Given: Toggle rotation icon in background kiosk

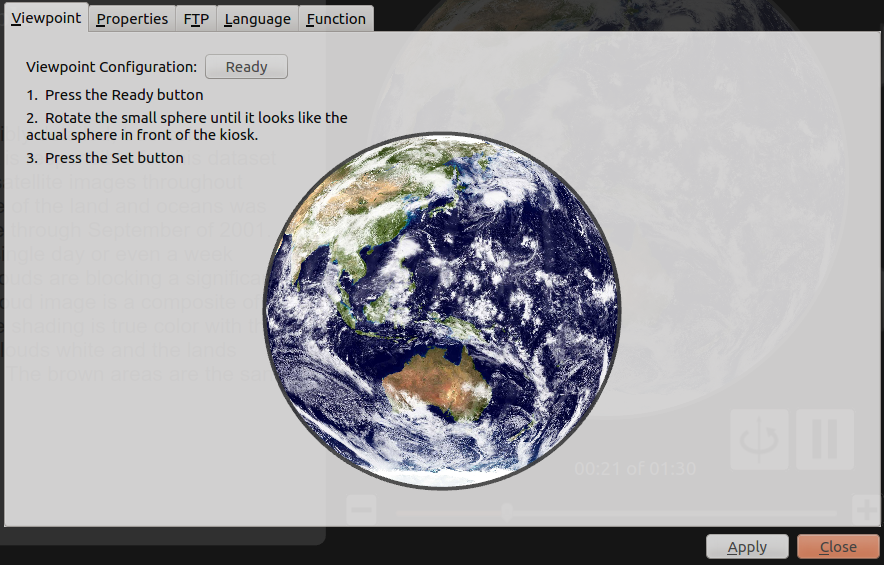Looking at the screenshot, I should (x=759, y=439).
